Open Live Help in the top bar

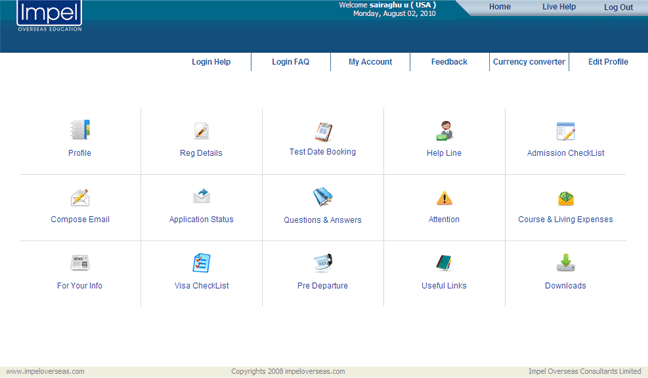[x=559, y=7]
